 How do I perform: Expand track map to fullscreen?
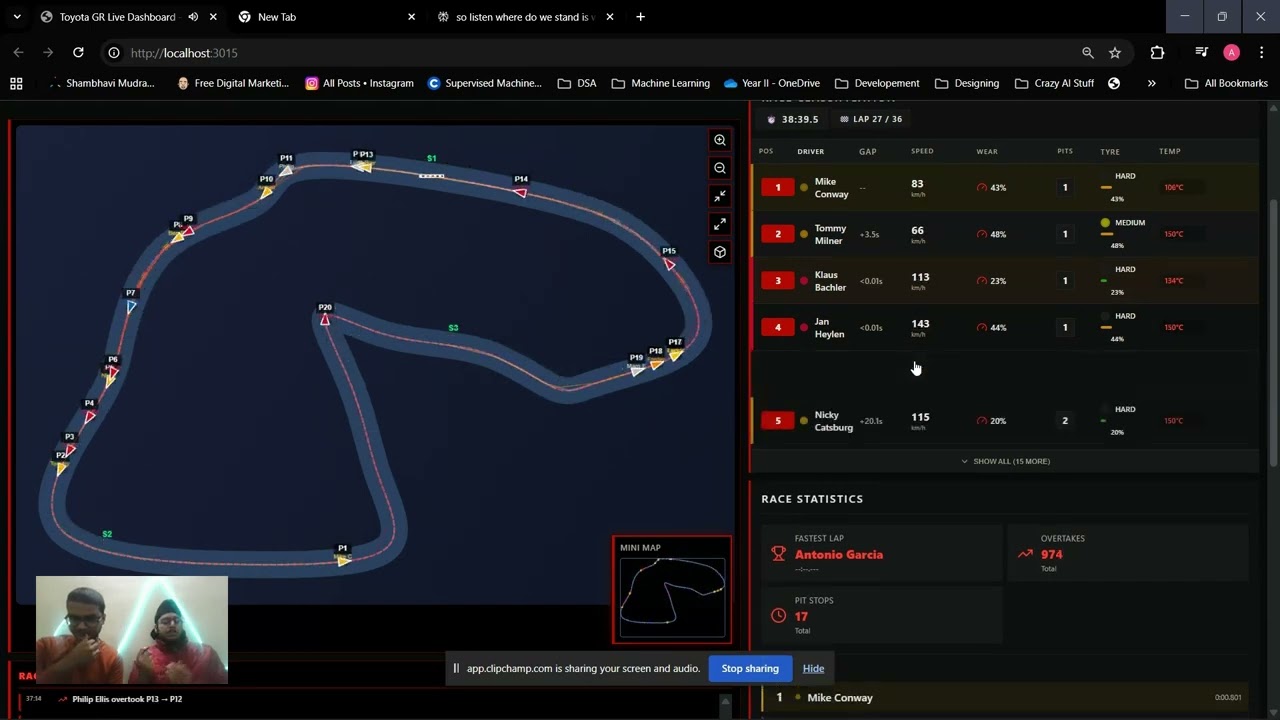click(719, 224)
